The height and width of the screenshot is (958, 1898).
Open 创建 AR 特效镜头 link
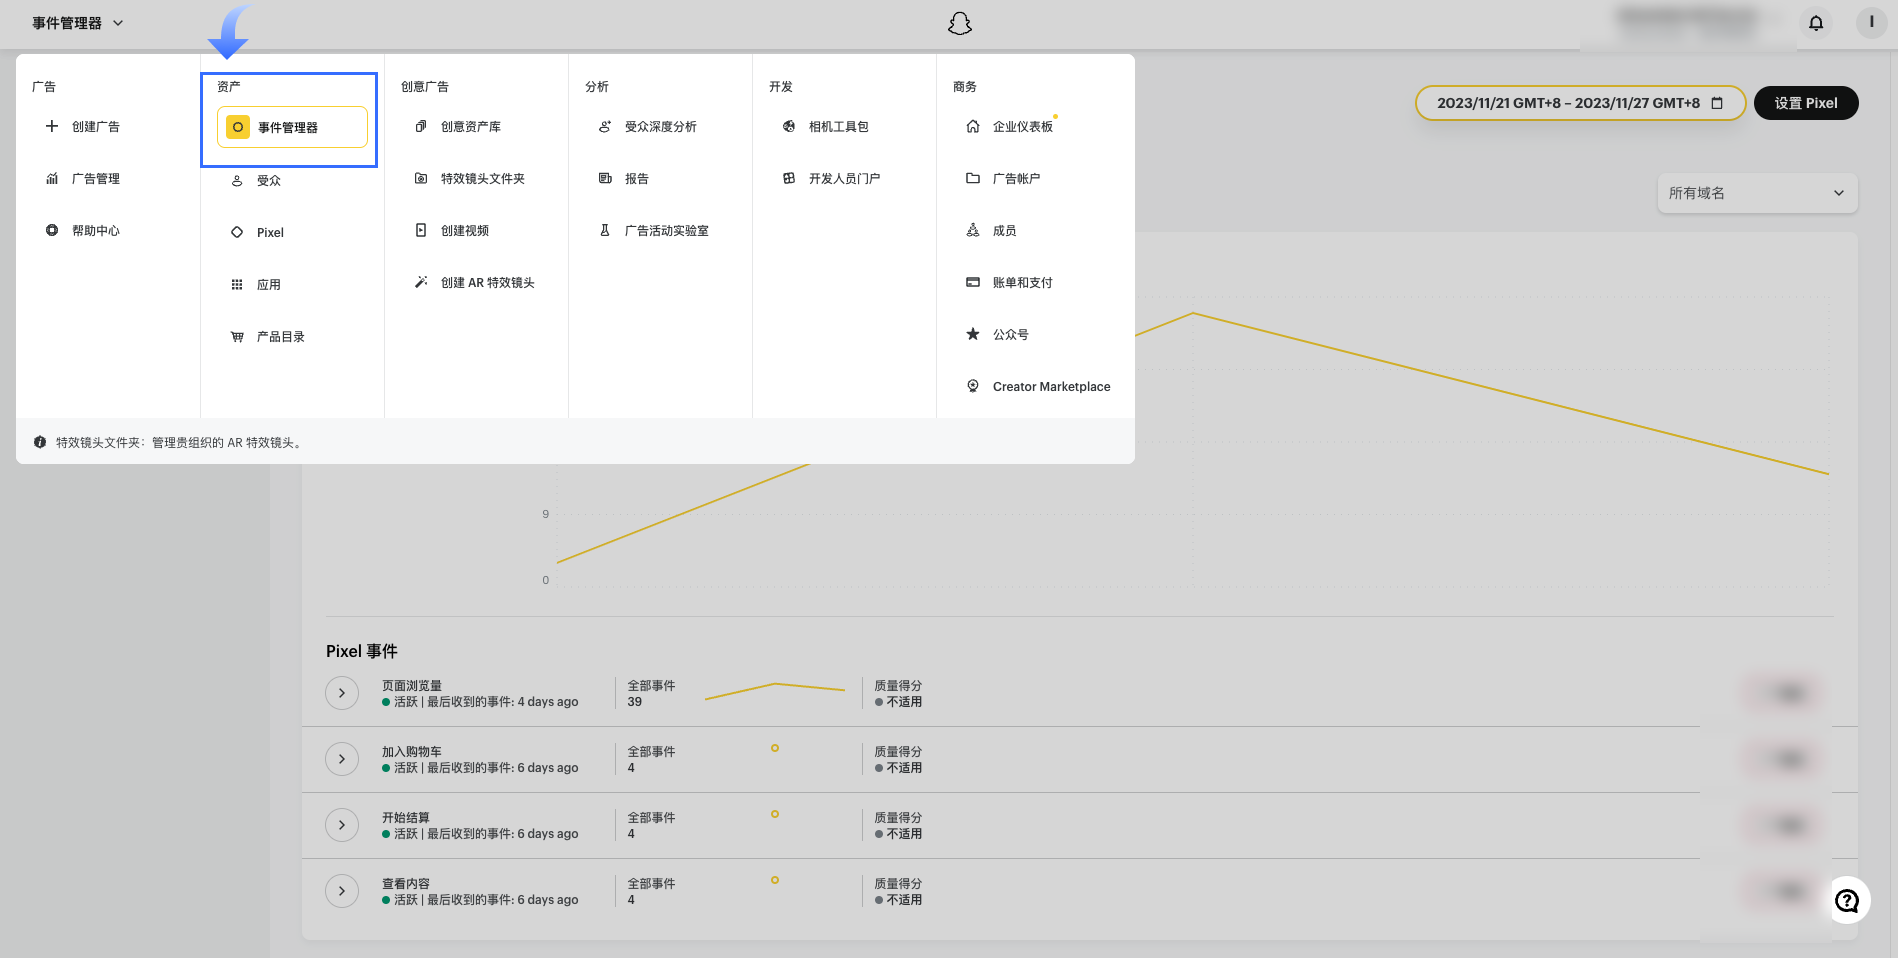[487, 283]
